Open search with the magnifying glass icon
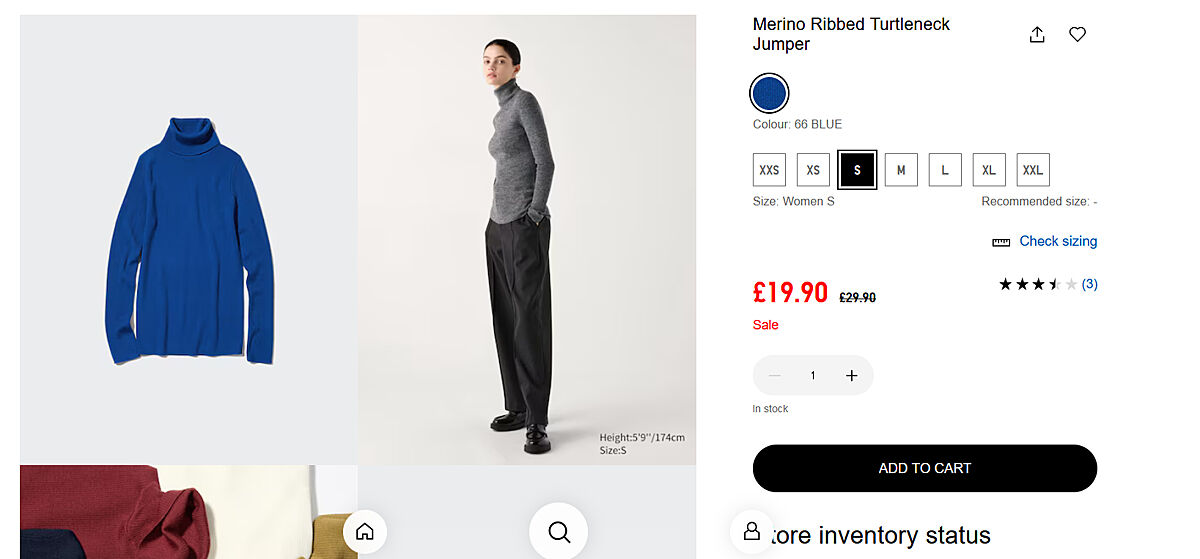The height and width of the screenshot is (559, 1200). [x=558, y=531]
